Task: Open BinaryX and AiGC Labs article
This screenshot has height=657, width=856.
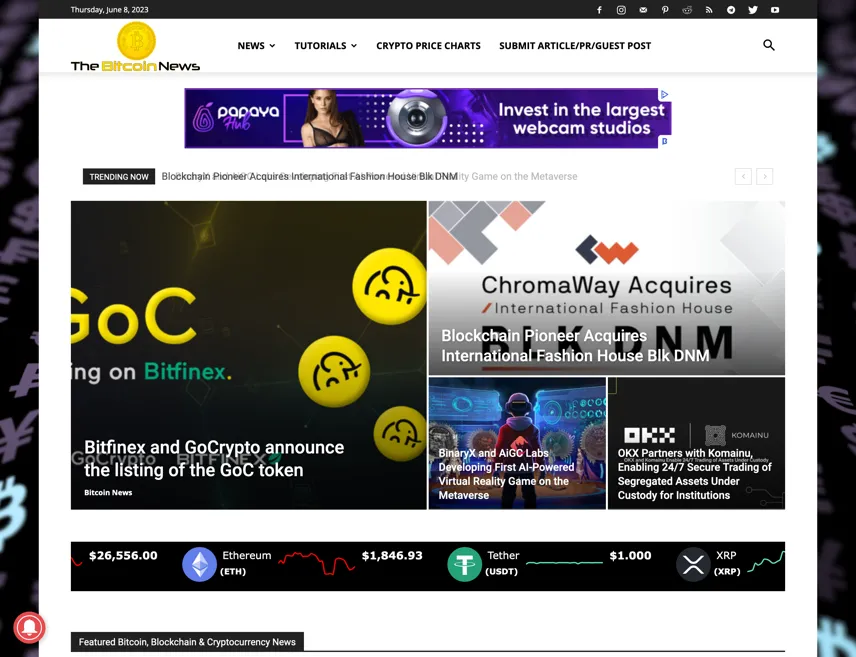Action: [x=506, y=474]
